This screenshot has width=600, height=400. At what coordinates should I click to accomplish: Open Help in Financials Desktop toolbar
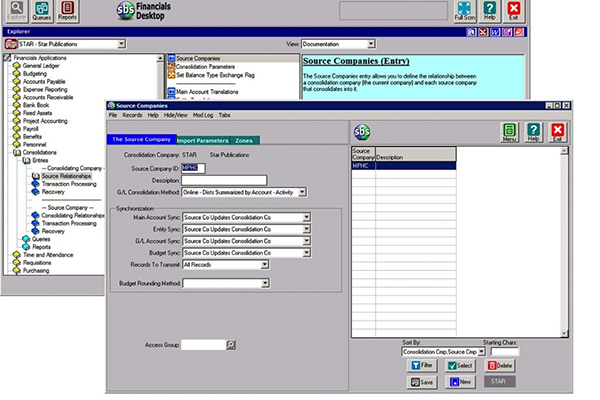tap(489, 10)
